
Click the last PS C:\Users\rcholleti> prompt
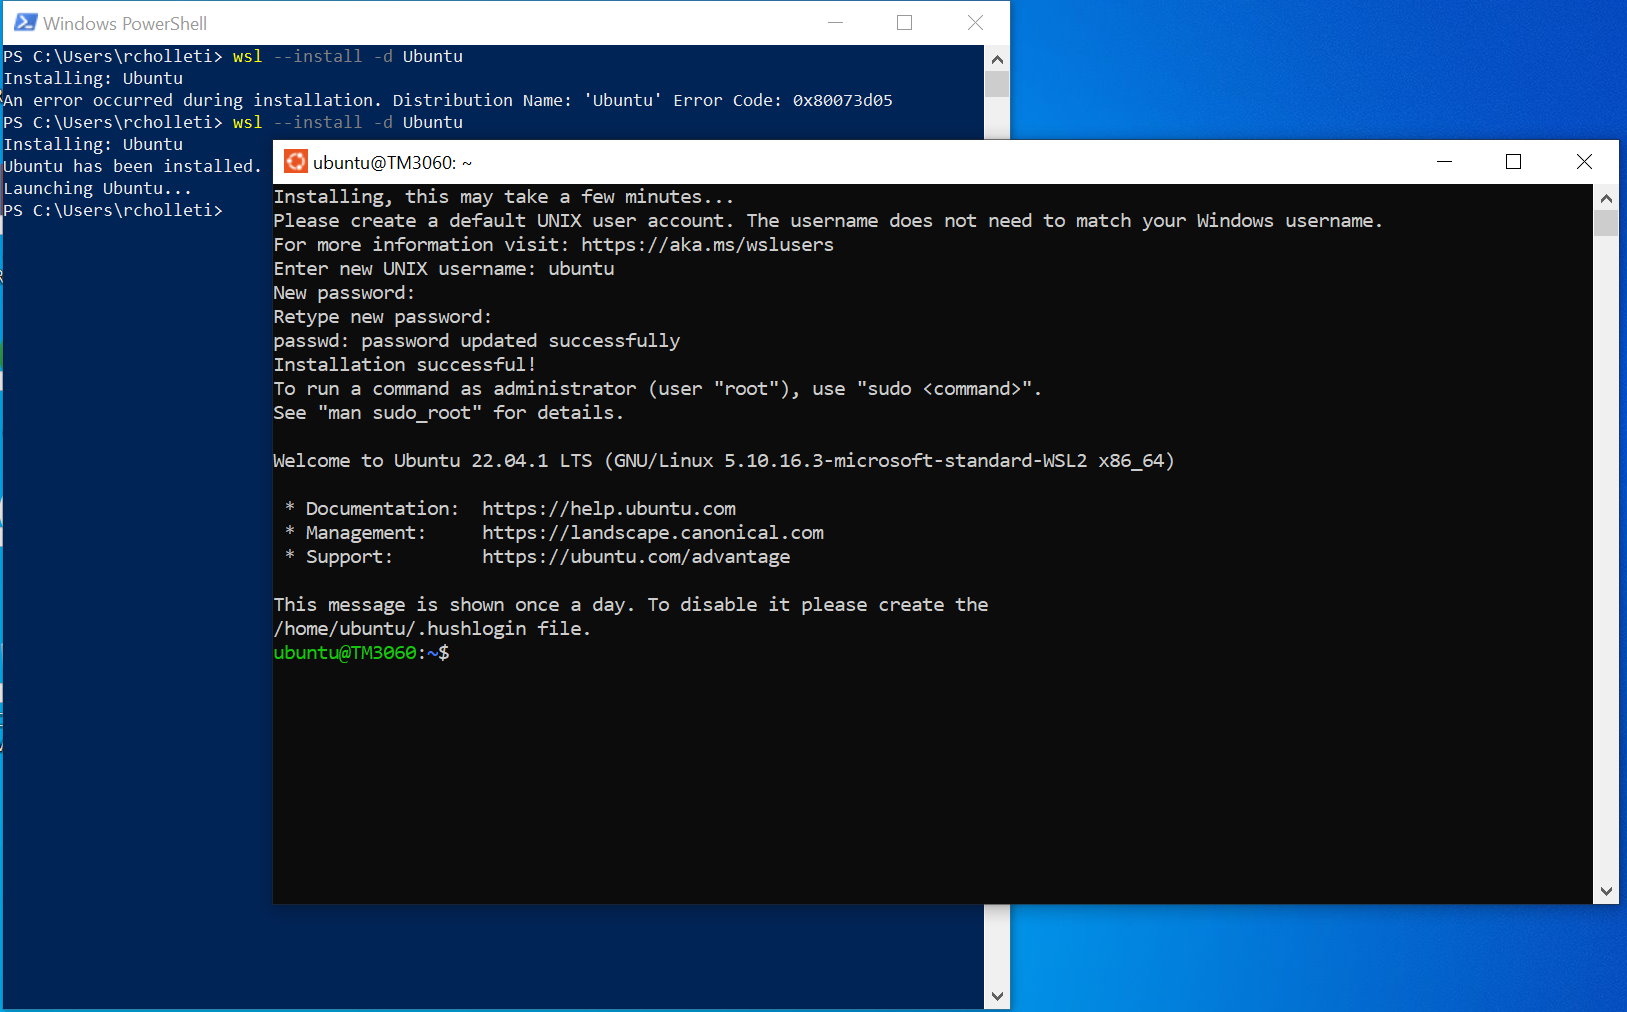tap(113, 211)
